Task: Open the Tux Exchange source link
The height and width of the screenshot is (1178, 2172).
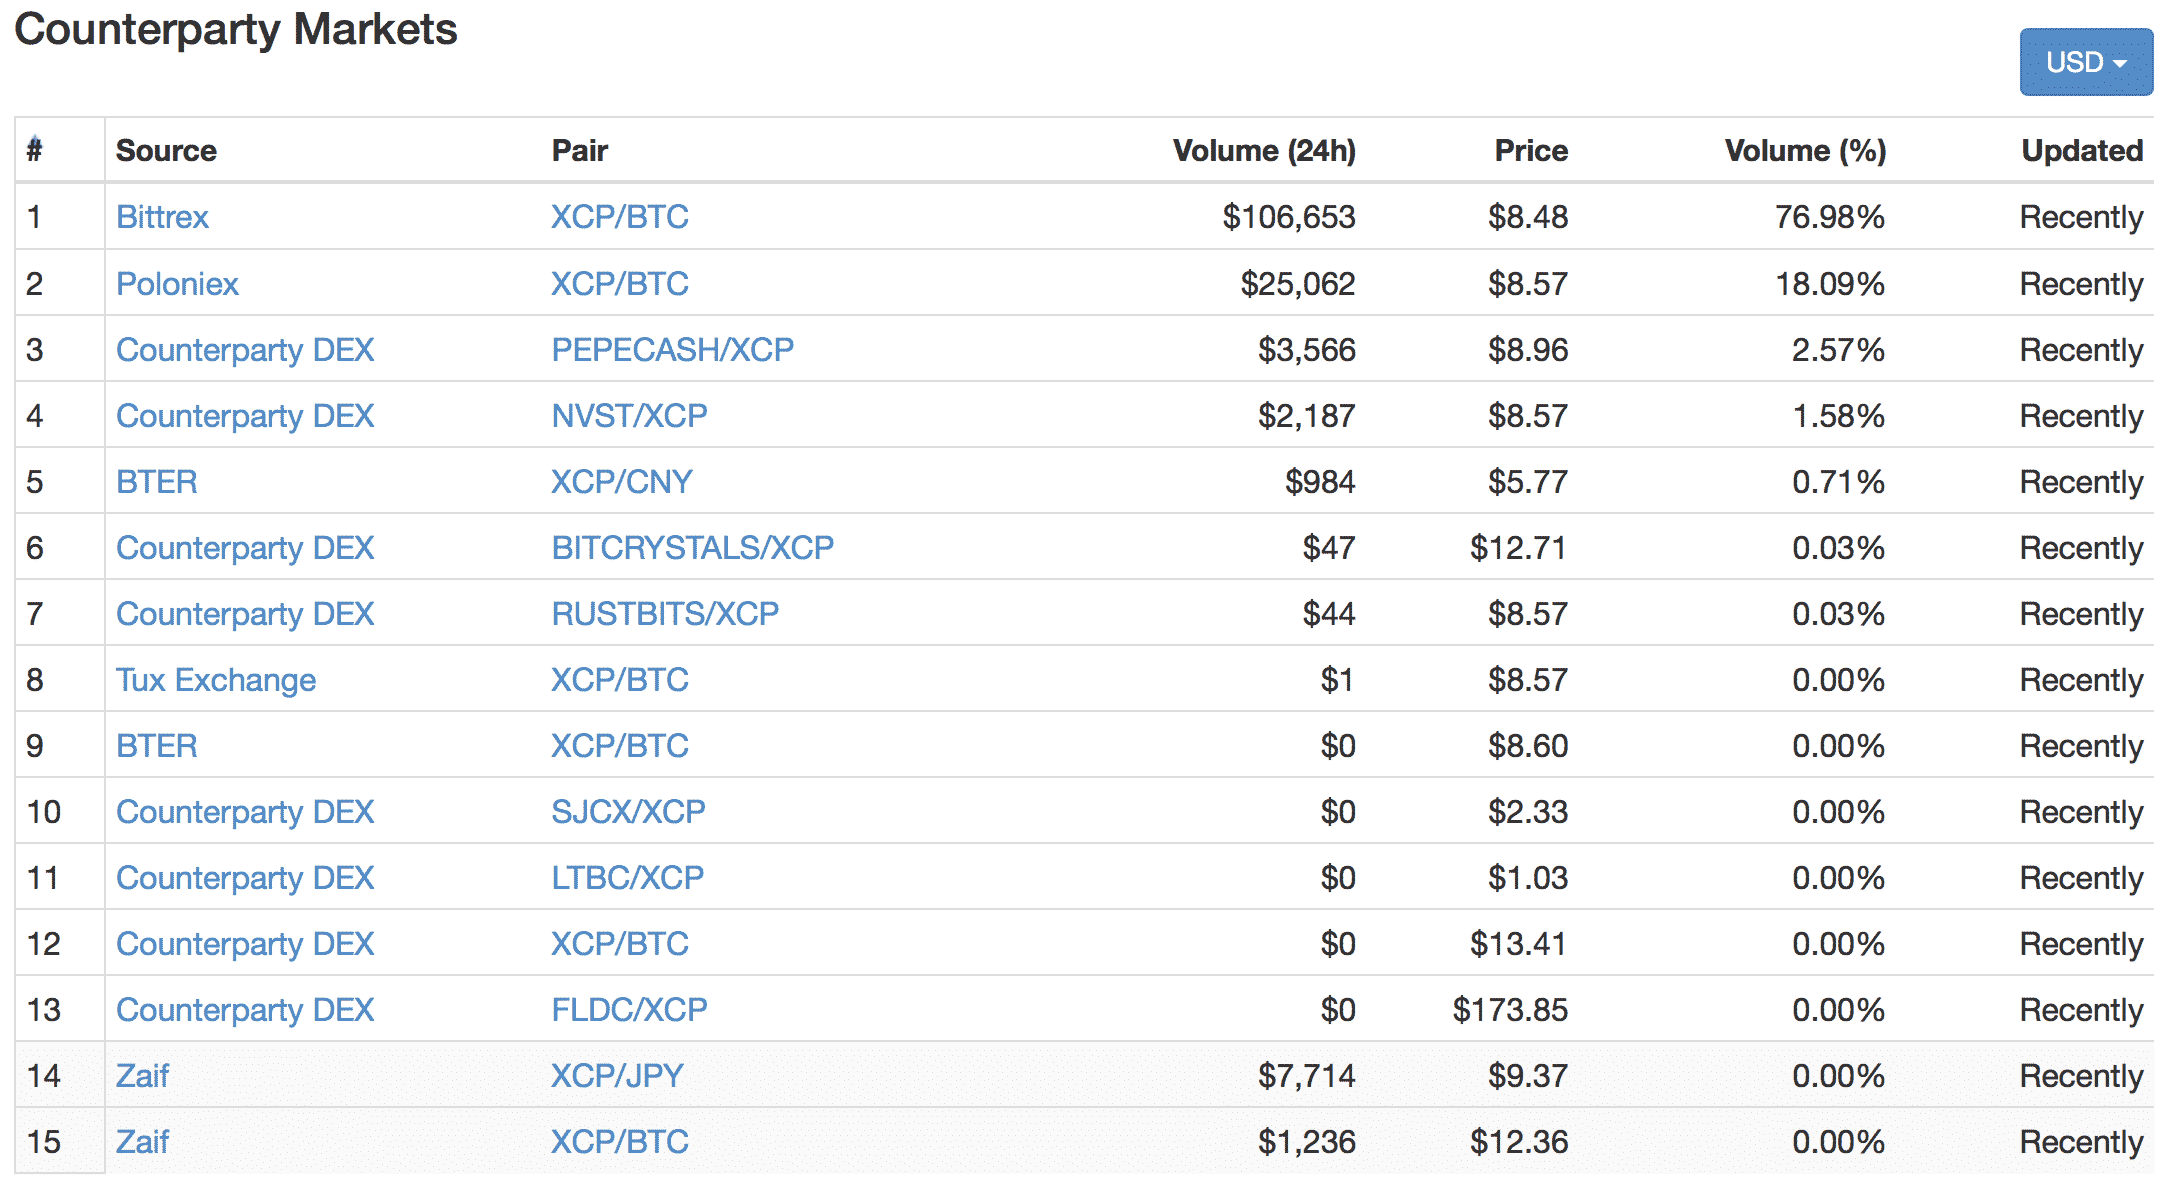Action: coord(216,680)
